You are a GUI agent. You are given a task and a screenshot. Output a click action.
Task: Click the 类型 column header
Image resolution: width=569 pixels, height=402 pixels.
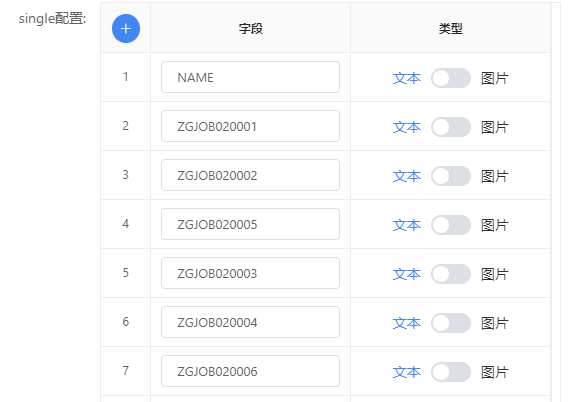click(451, 28)
